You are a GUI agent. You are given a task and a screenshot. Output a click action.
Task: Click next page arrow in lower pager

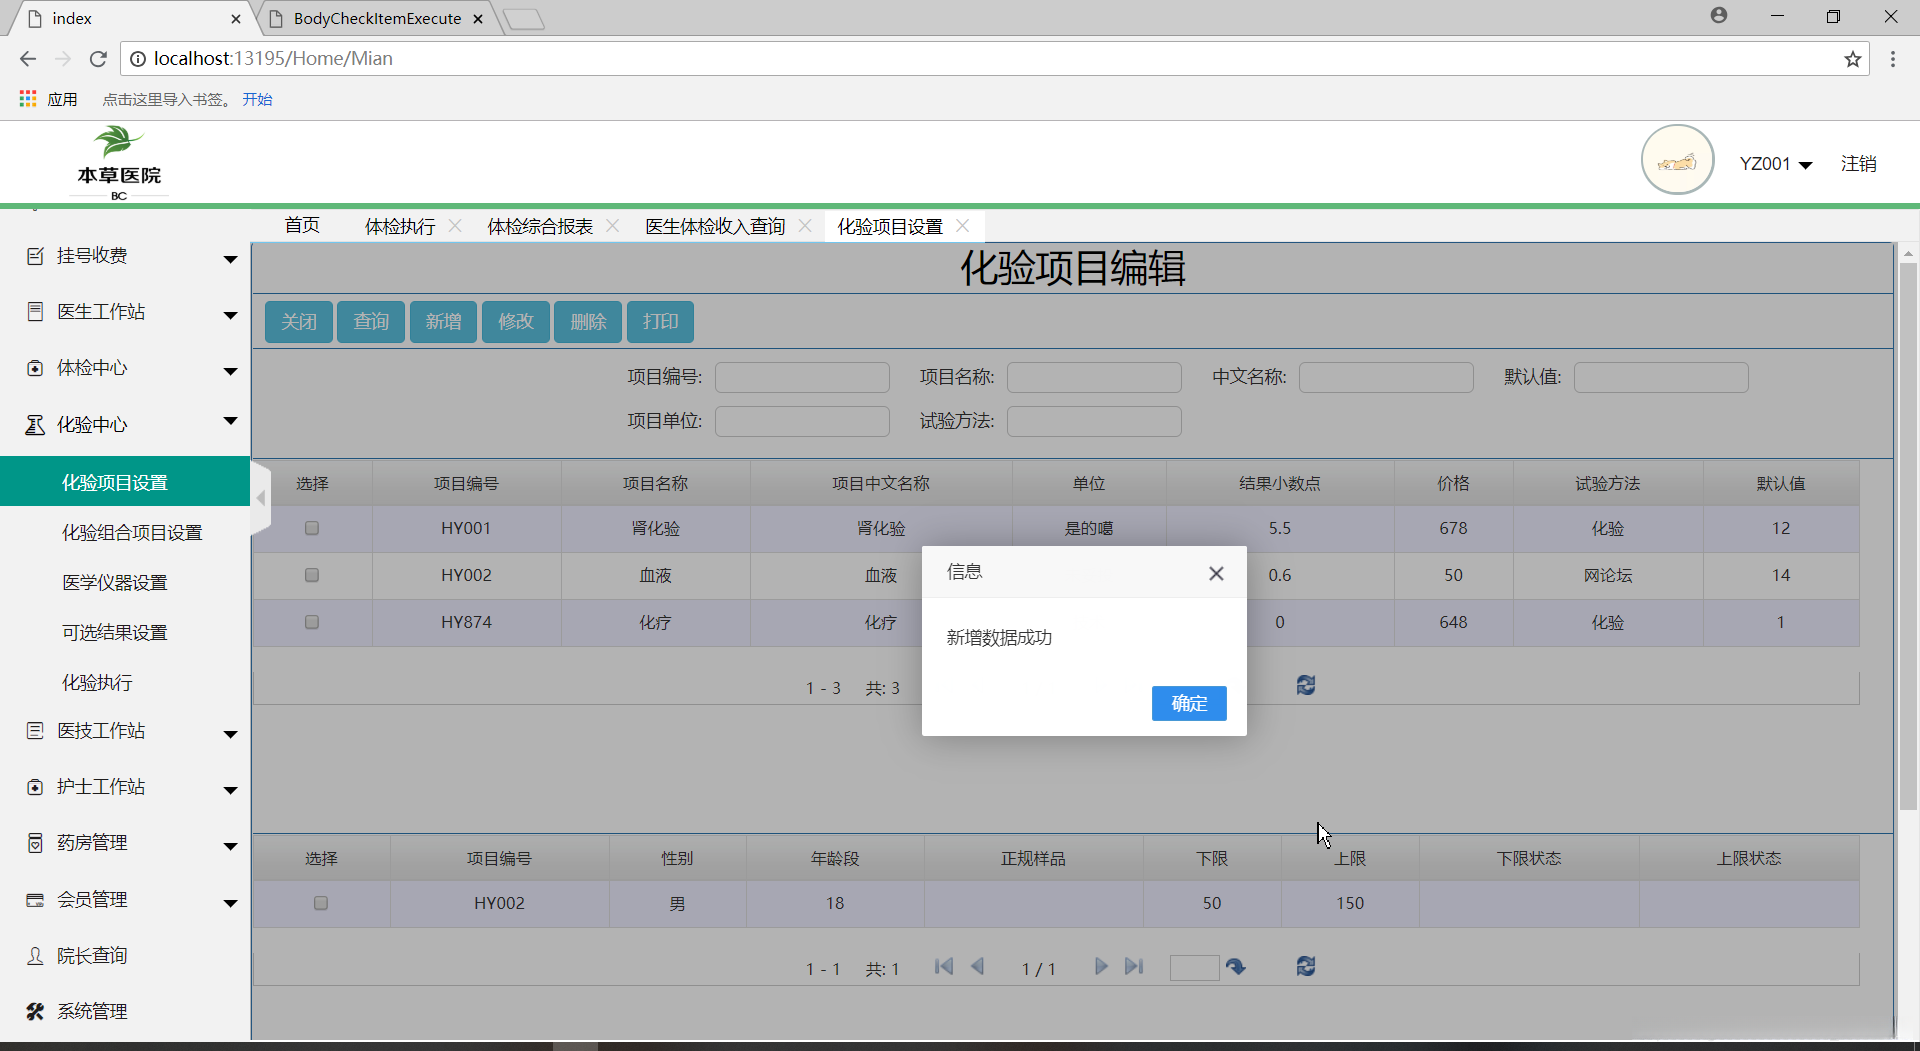(1100, 966)
